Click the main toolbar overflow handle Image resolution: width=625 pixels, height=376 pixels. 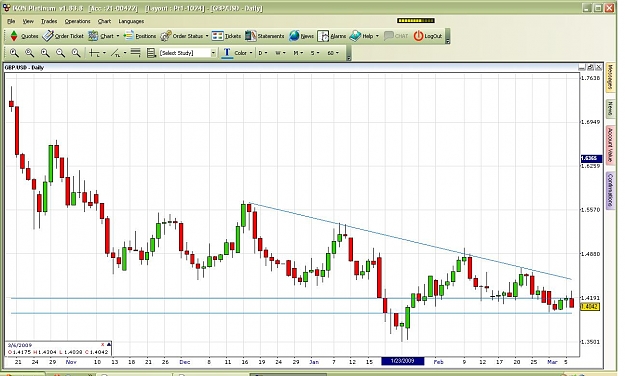coord(448,36)
